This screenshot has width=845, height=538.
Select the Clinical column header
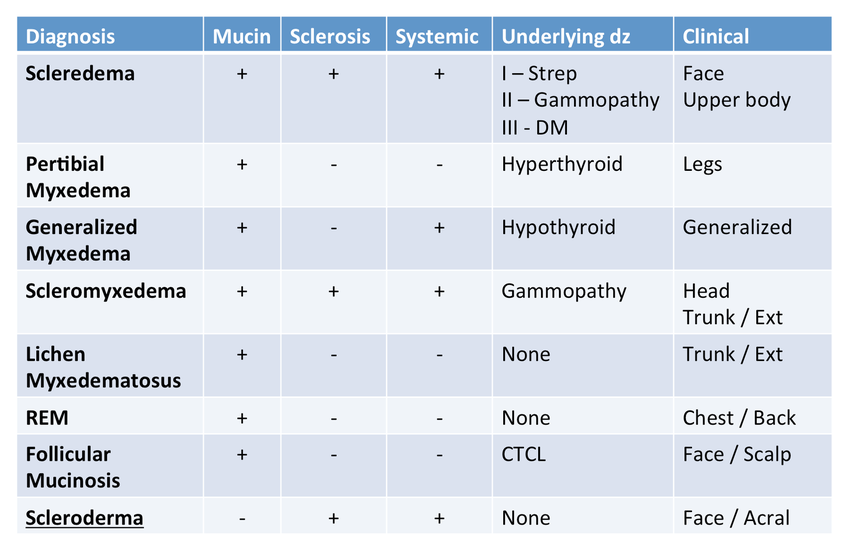[753, 35]
